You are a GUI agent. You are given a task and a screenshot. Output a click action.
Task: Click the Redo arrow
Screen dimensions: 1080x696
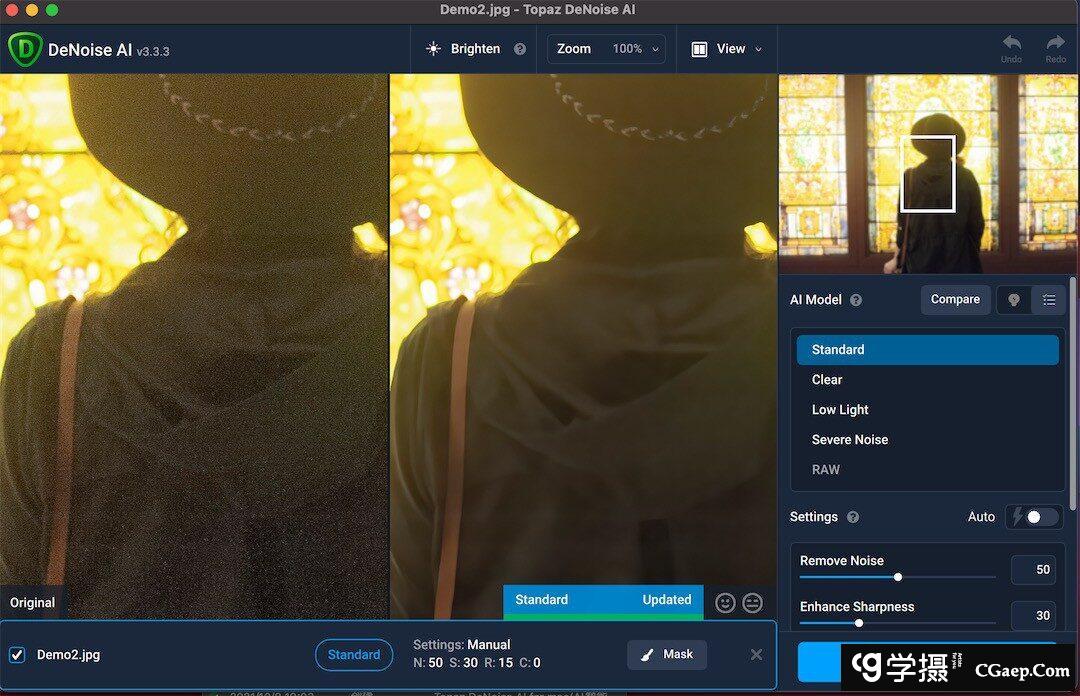pyautogui.click(x=1055, y=45)
